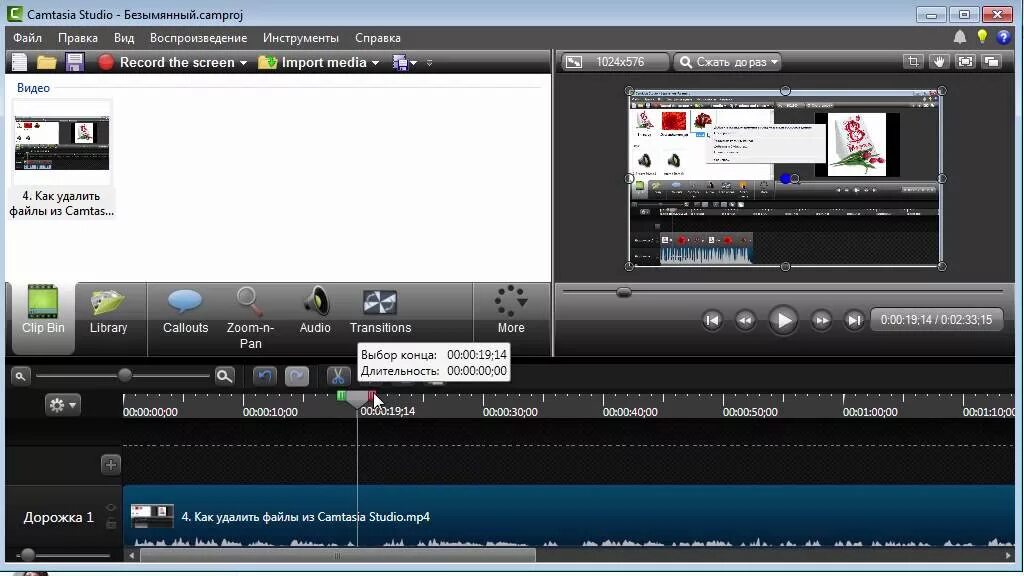The width and height of the screenshot is (1024, 576).
Task: Save project with the floppy disk icon
Action: click(74, 62)
